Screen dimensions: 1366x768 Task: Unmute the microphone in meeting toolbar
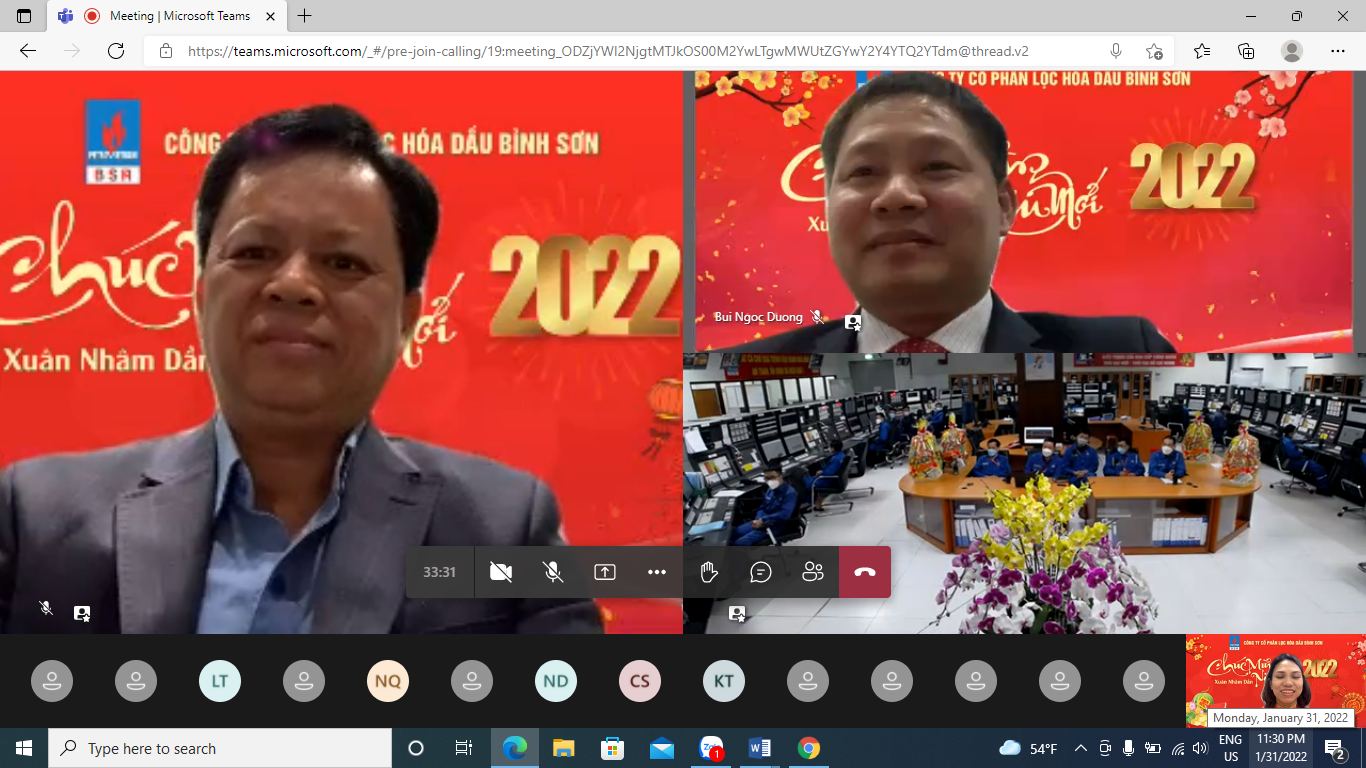[553, 572]
